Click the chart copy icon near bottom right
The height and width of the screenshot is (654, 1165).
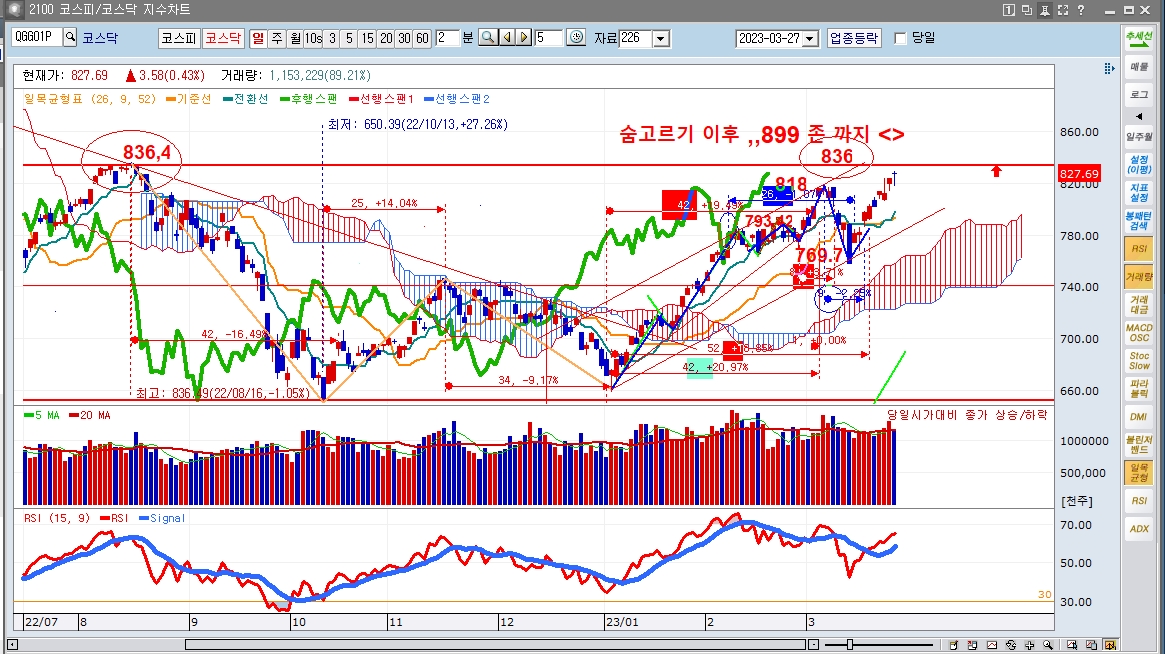coord(1091,645)
